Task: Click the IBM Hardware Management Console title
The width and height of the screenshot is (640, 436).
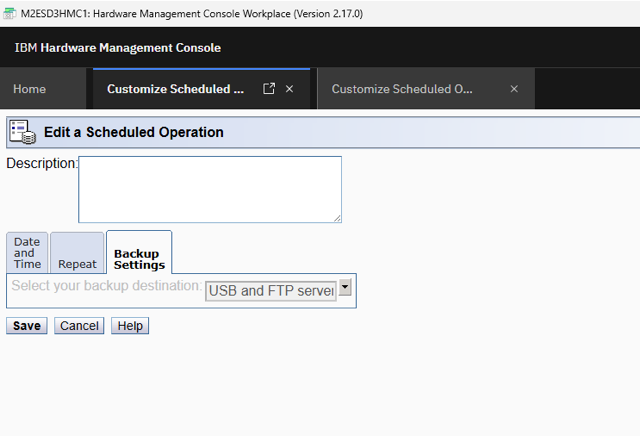Action: [118, 48]
